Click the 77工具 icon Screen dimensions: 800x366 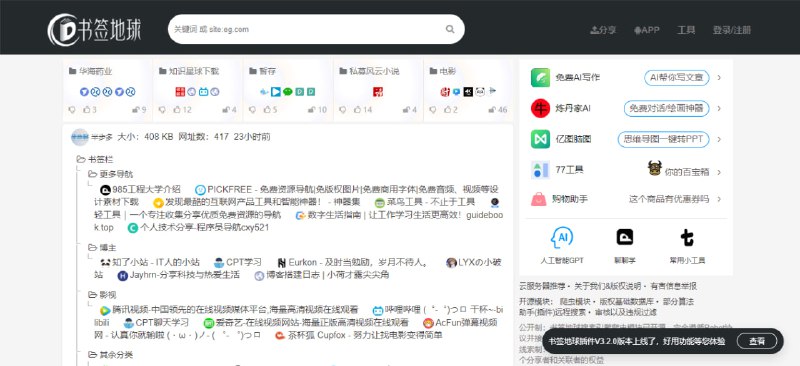coord(540,169)
